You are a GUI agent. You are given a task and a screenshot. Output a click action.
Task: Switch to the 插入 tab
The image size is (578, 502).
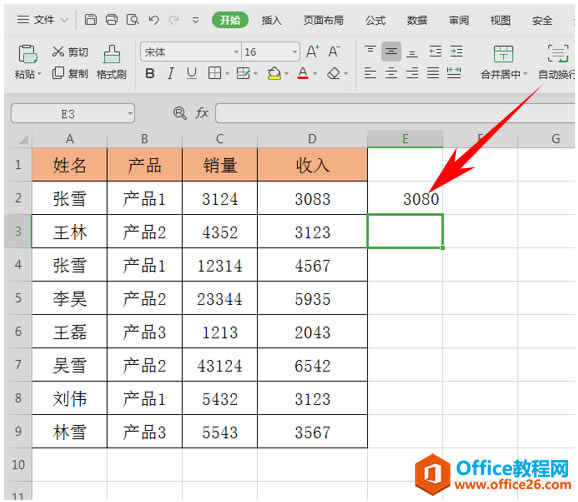(272, 20)
